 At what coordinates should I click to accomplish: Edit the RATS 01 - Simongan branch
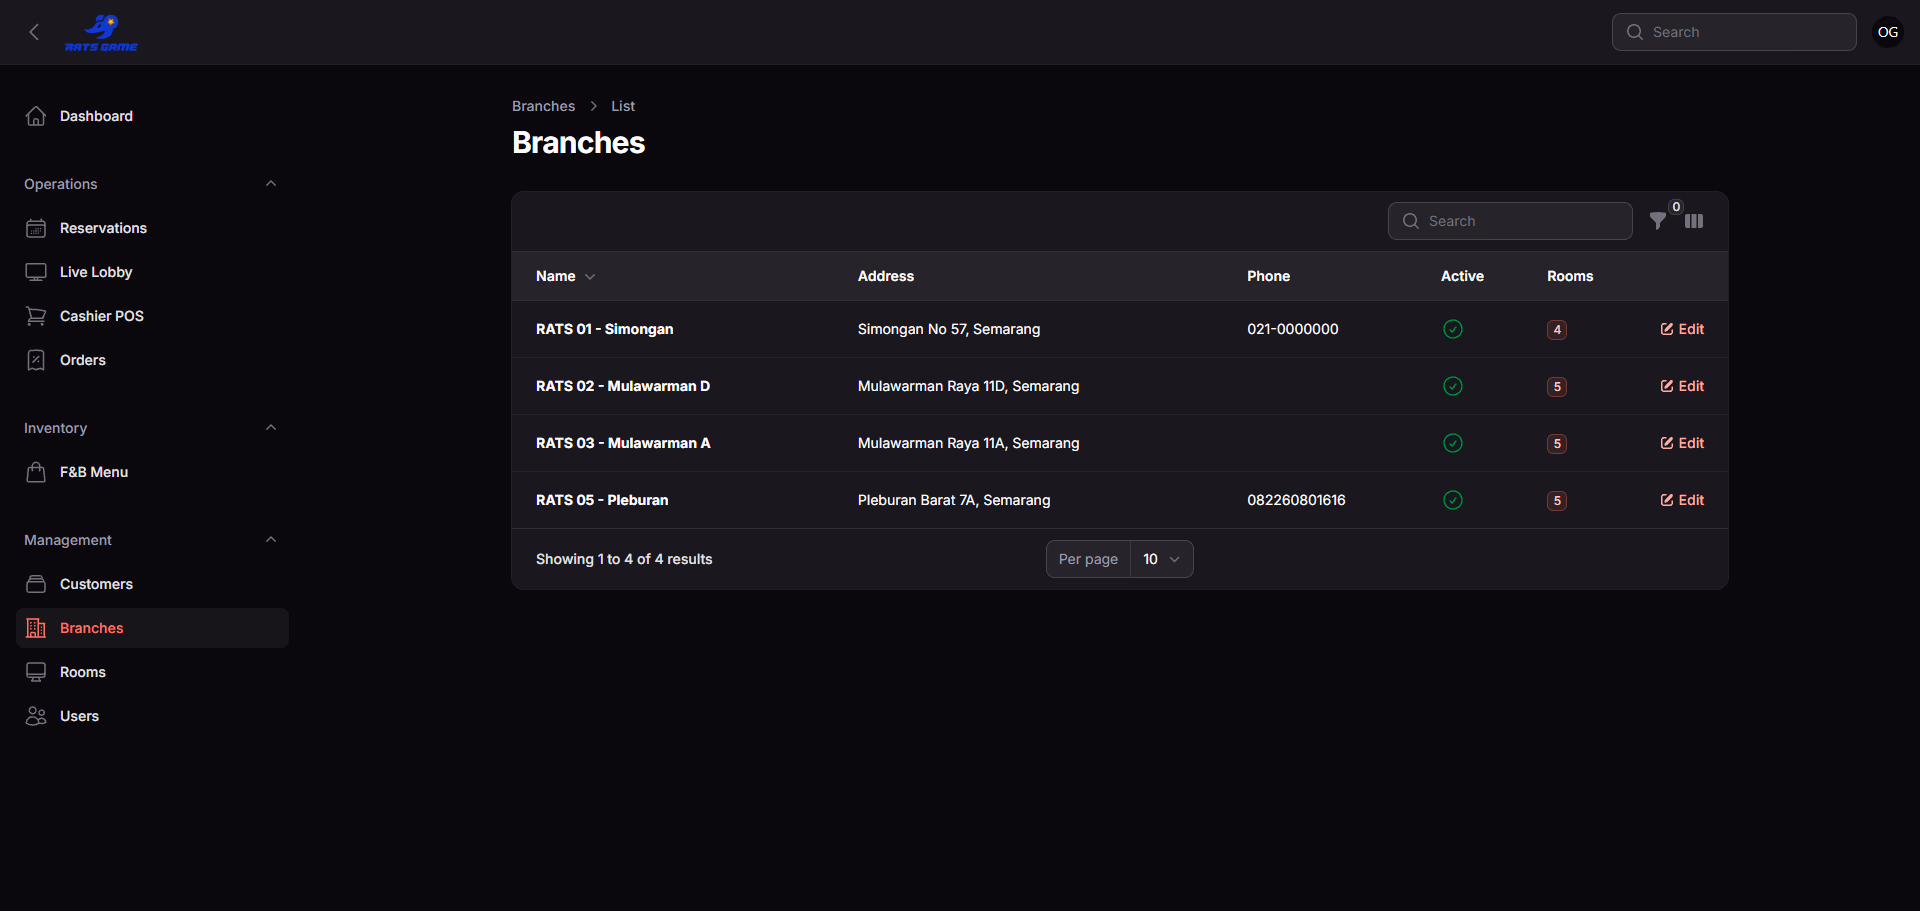tap(1682, 329)
